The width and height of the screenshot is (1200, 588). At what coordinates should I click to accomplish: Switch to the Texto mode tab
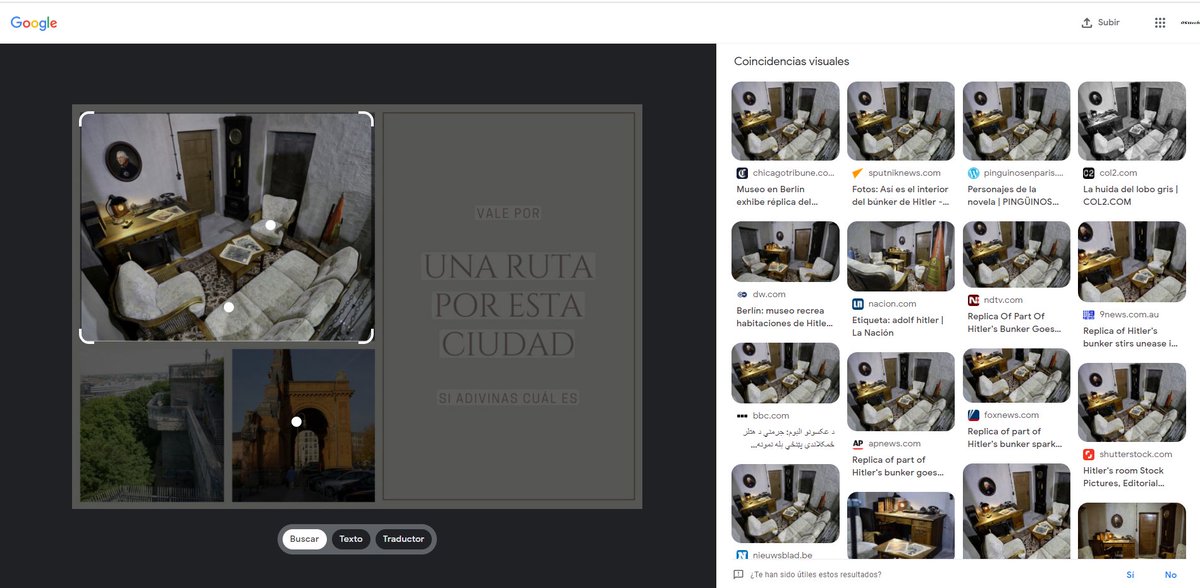[351, 539]
